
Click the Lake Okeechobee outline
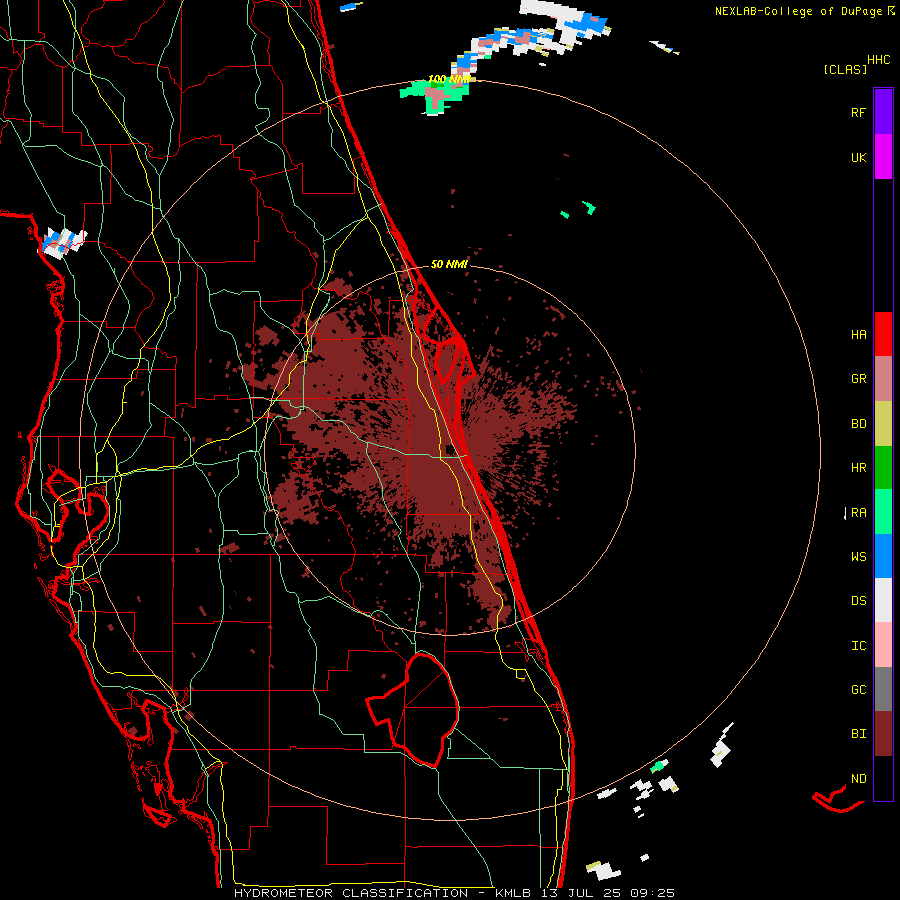click(x=414, y=710)
